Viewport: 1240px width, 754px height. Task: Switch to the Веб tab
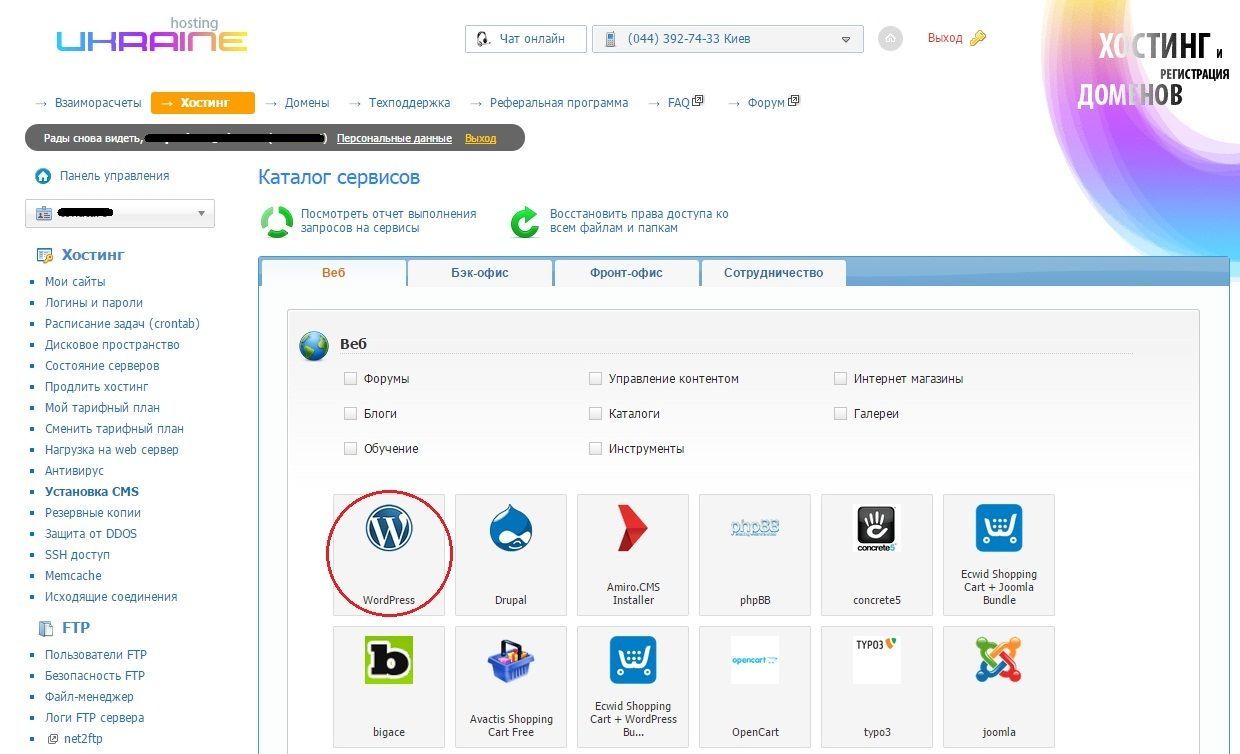pos(334,273)
